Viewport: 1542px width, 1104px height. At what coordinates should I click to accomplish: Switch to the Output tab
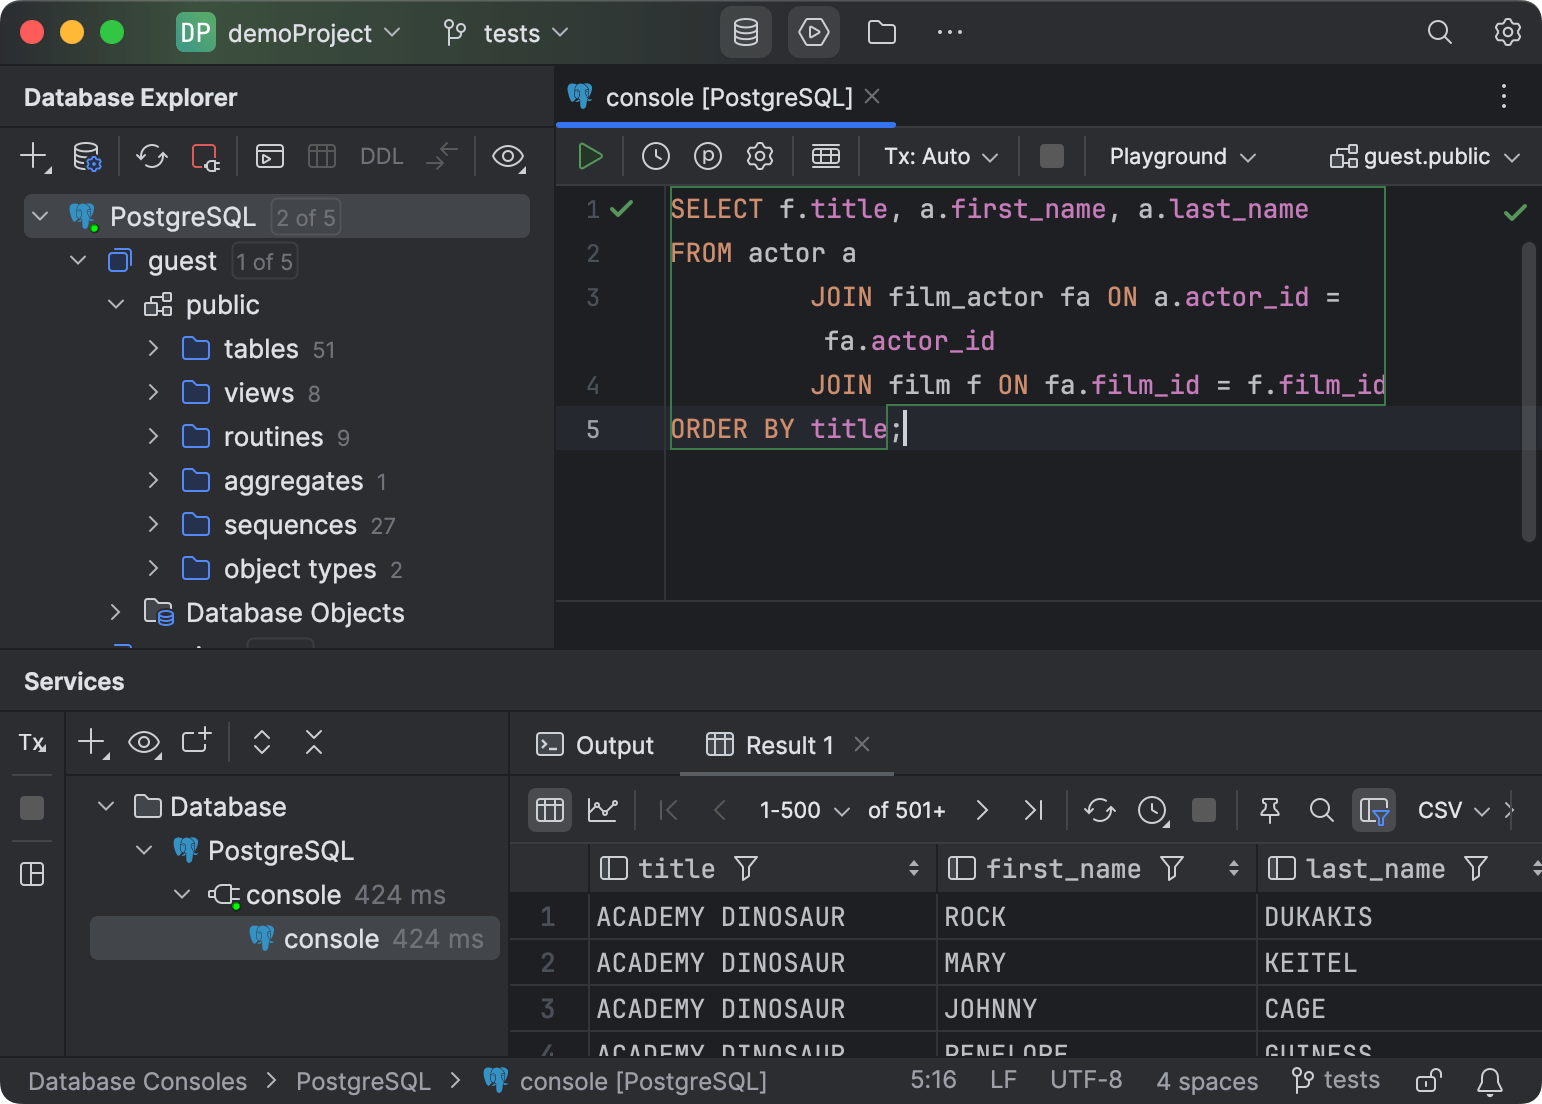(613, 744)
